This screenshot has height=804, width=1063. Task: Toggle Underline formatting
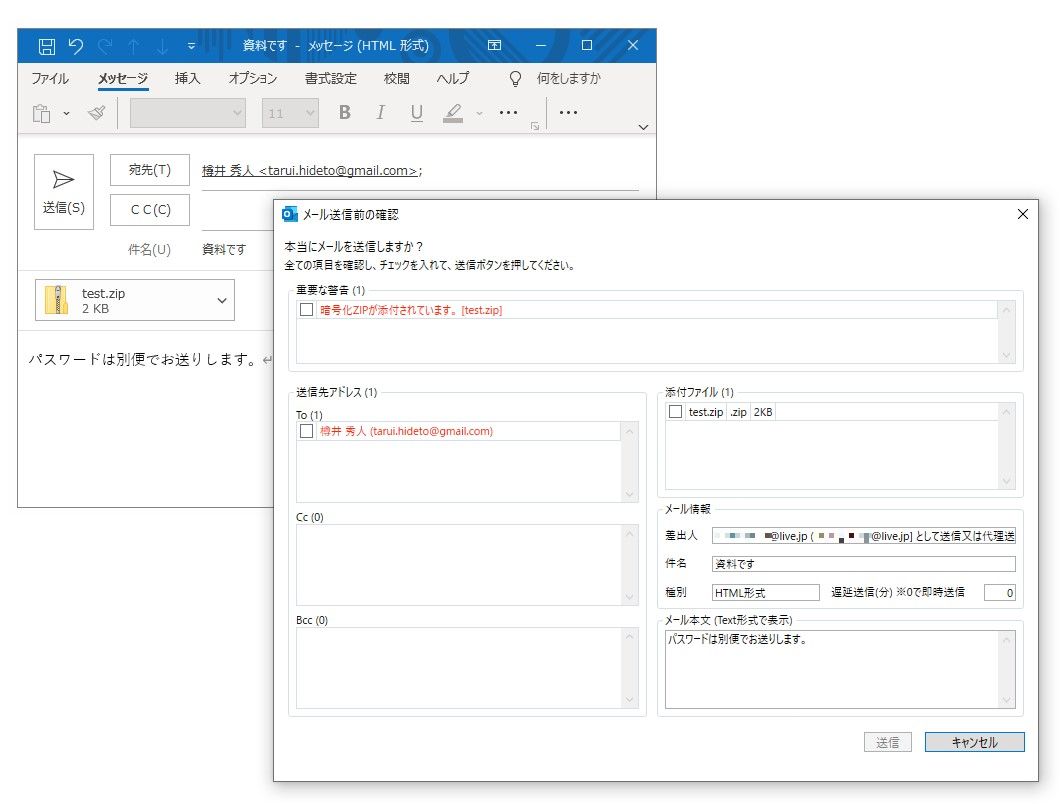(x=417, y=113)
